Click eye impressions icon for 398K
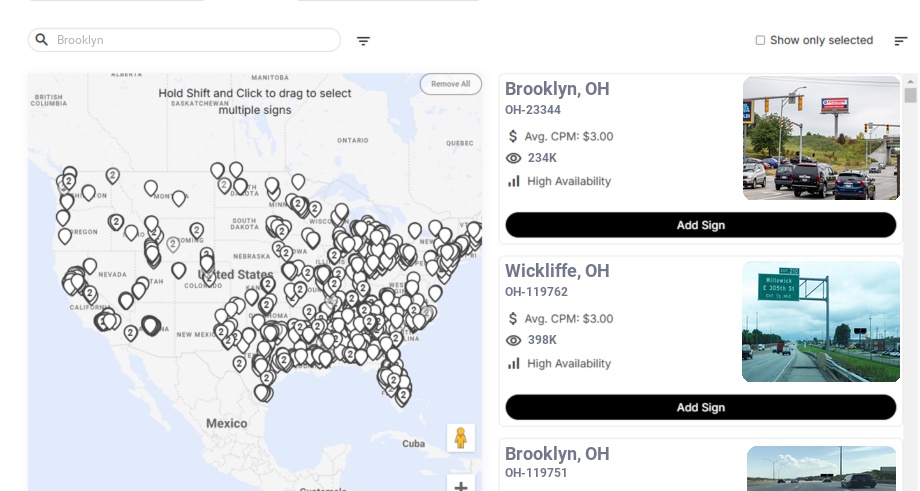The width and height of the screenshot is (920, 491). [x=514, y=340]
